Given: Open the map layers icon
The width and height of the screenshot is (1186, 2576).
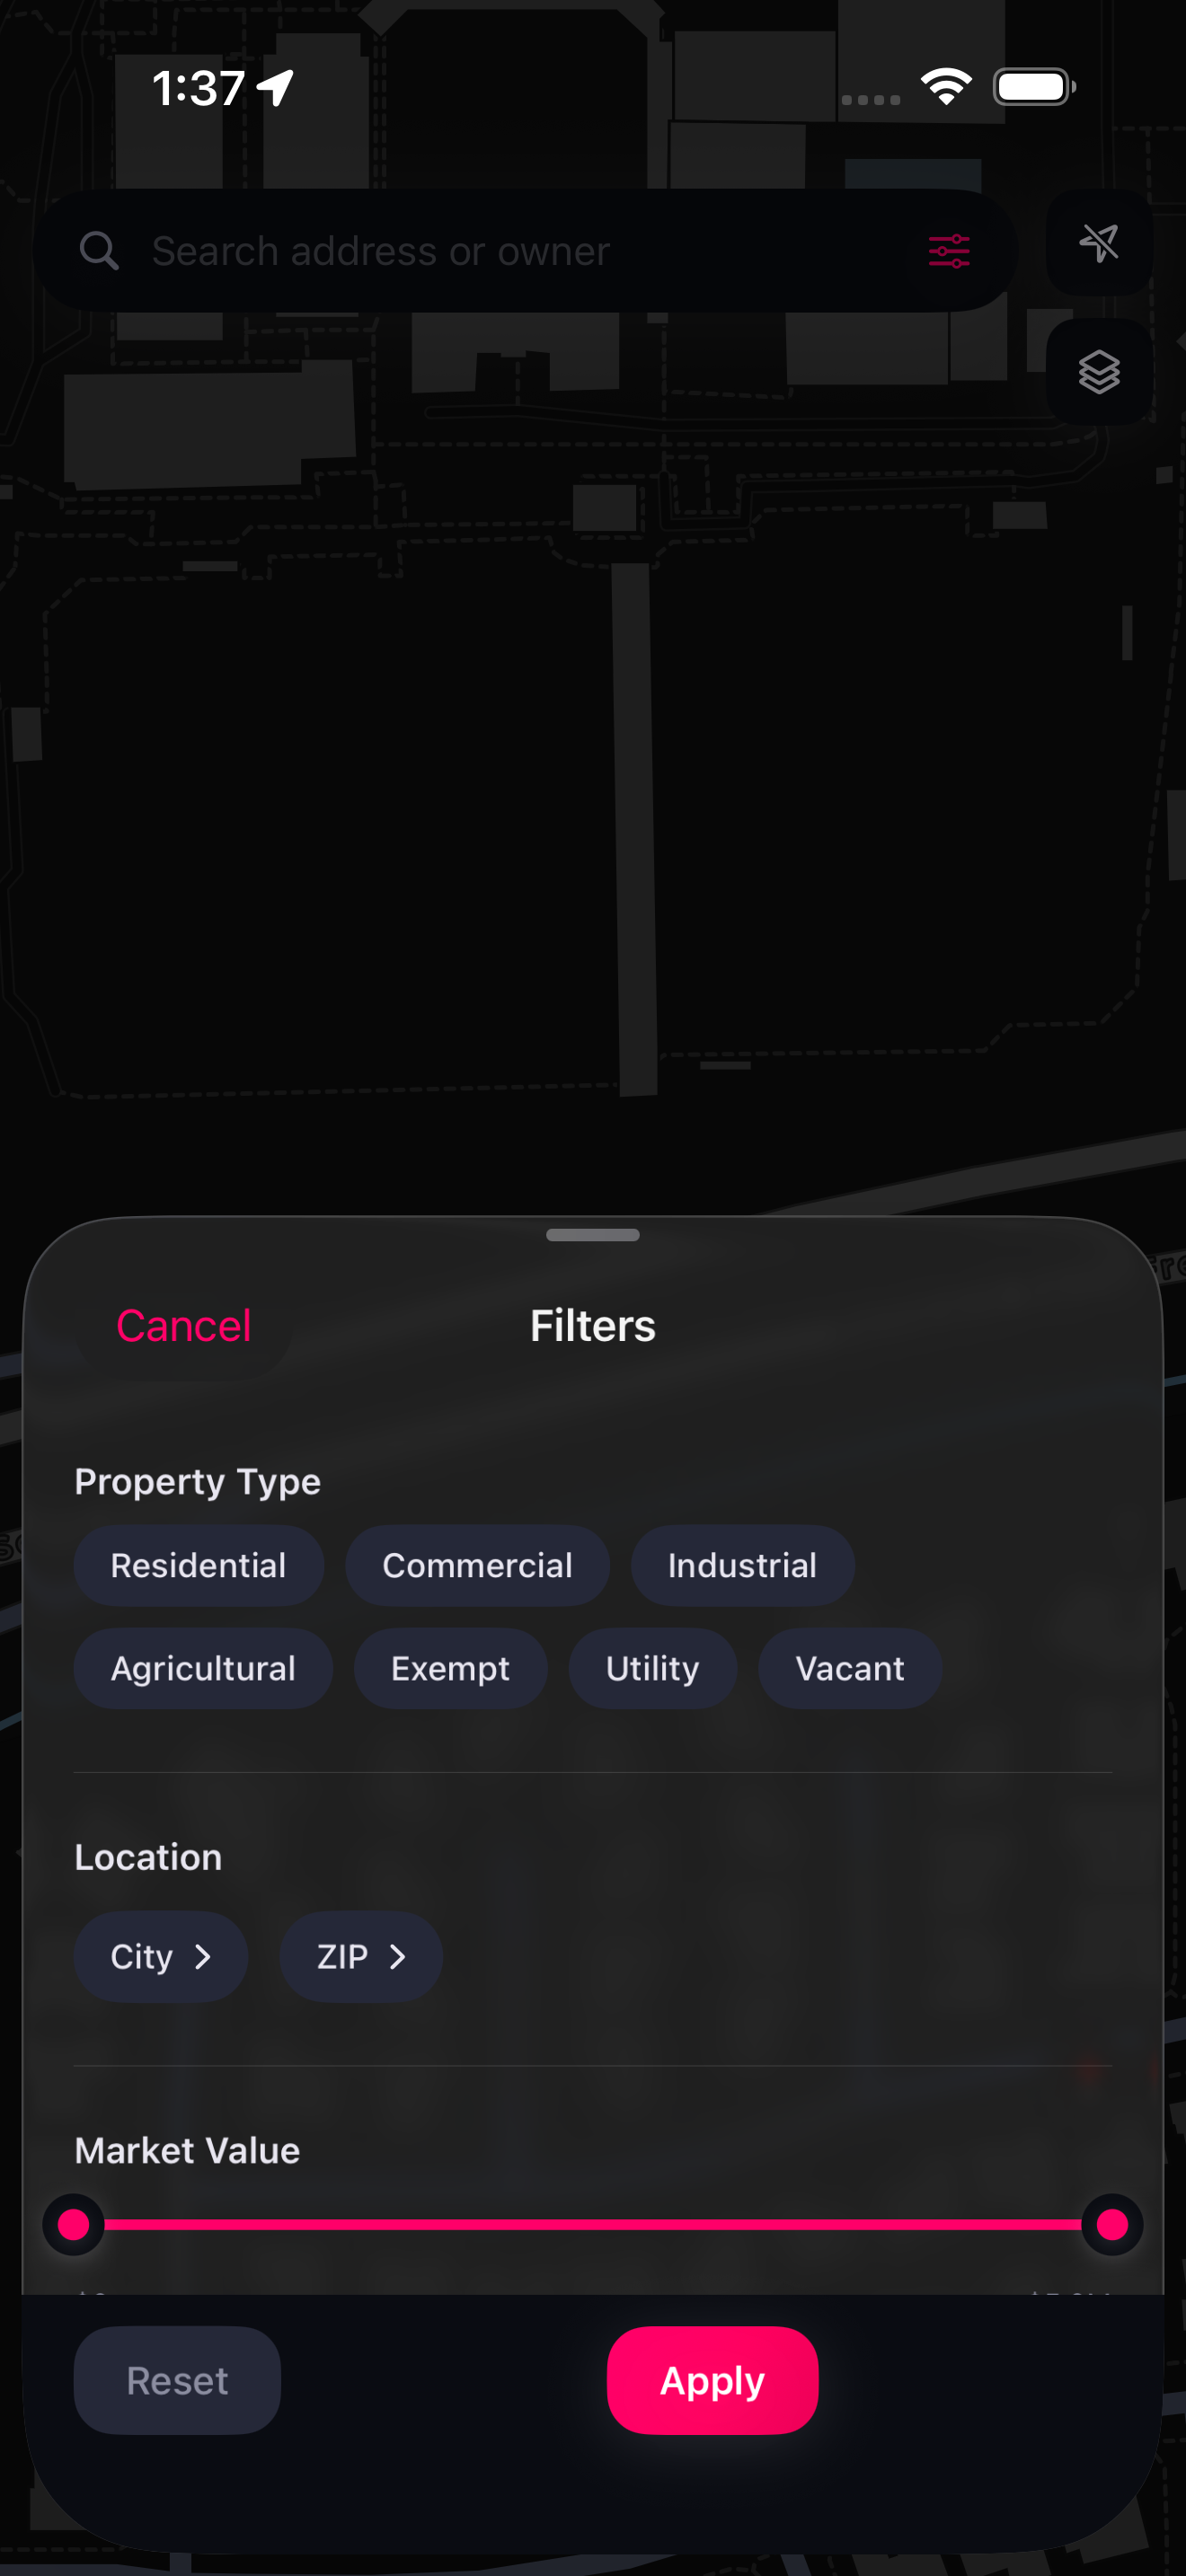Looking at the screenshot, I should (1098, 373).
